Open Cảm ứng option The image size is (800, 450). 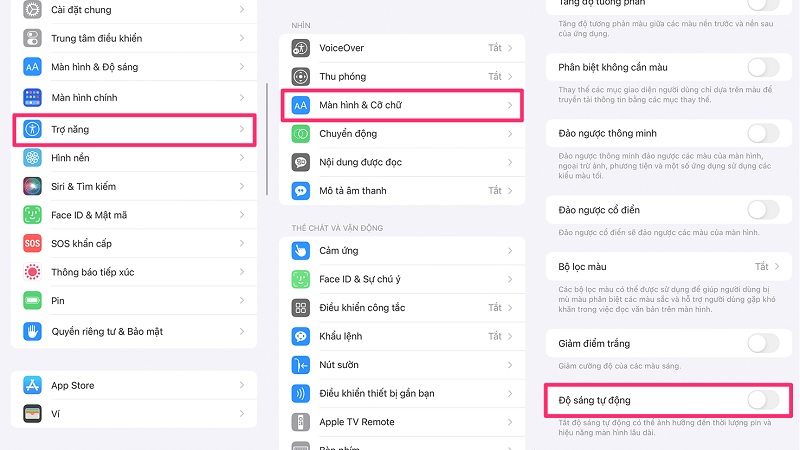pyautogui.click(x=402, y=251)
